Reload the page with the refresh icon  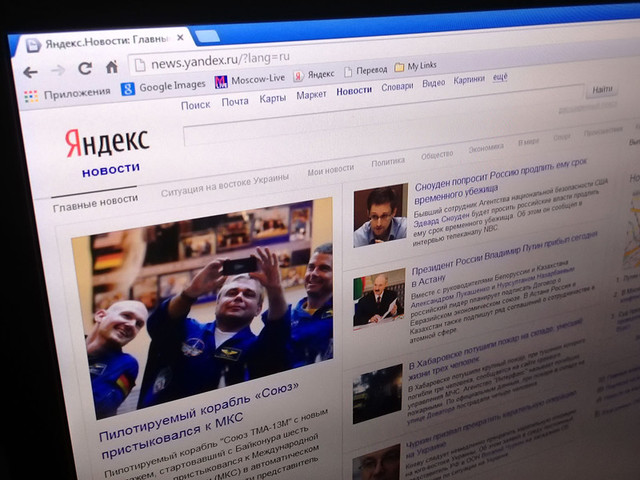85,68
